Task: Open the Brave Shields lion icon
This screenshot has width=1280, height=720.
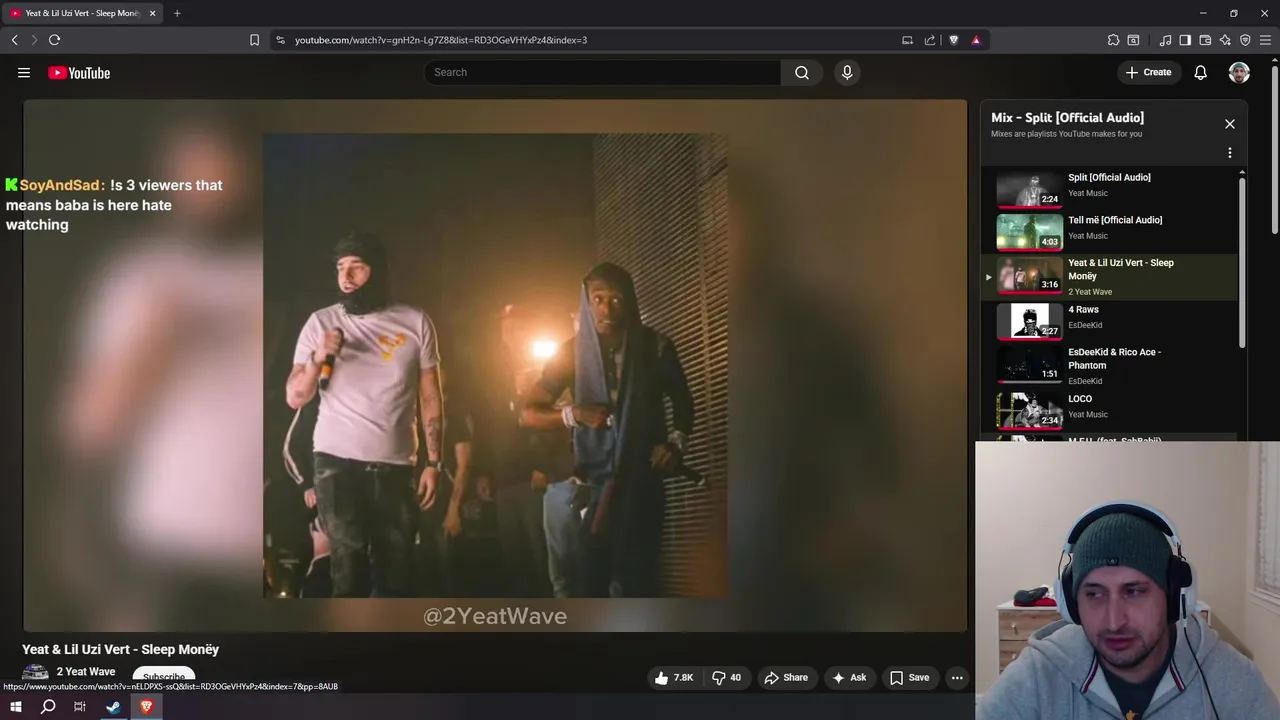Action: tap(953, 40)
